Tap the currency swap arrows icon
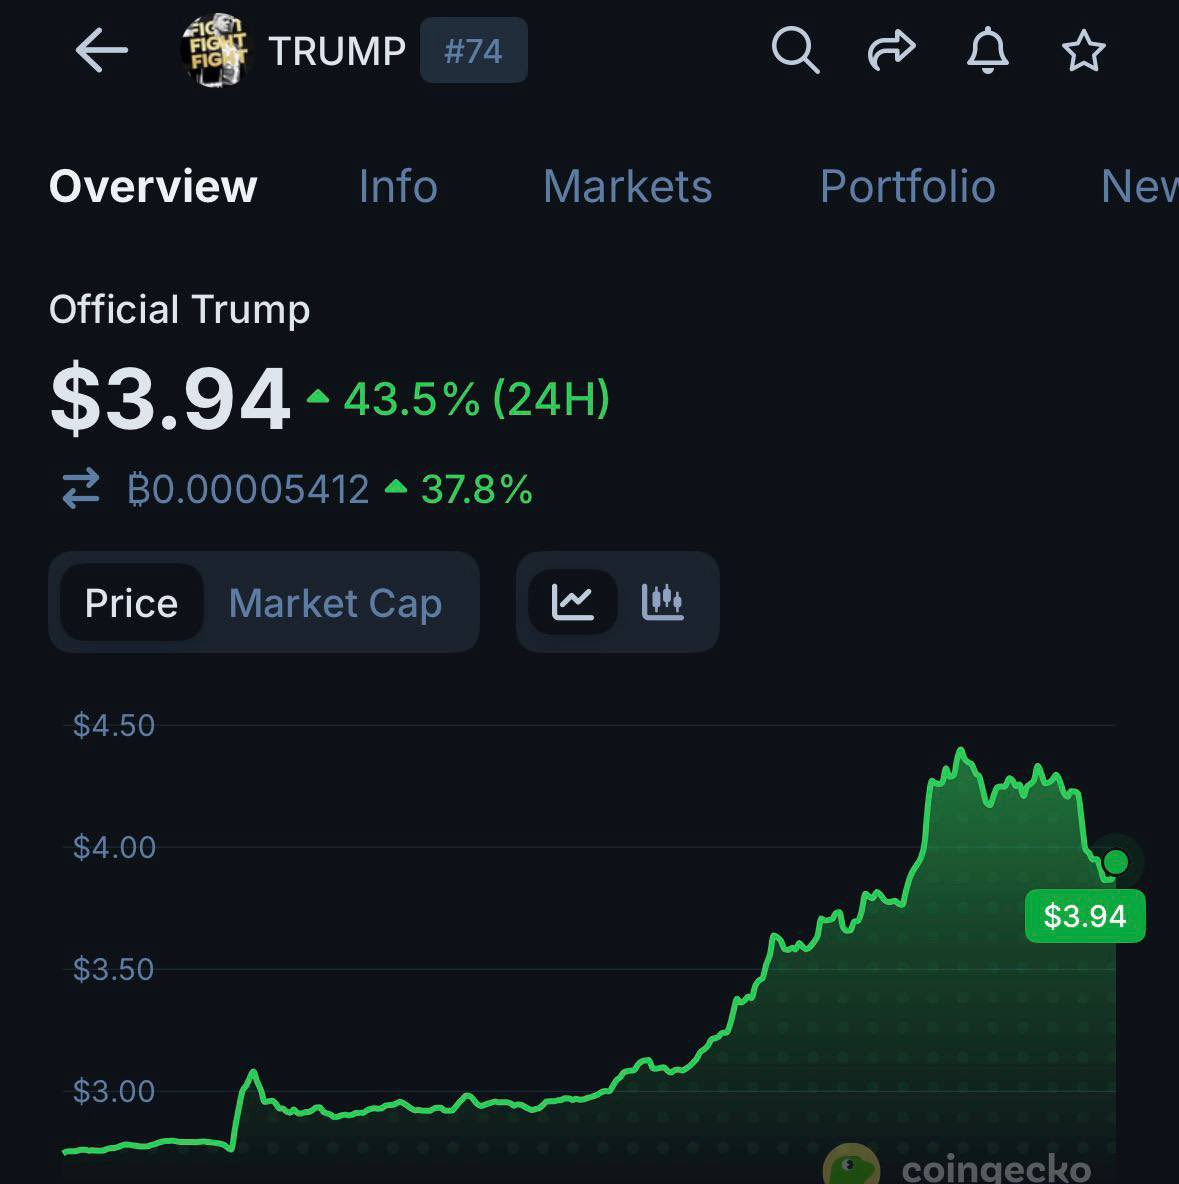Viewport: 1179px width, 1184px height. [81, 489]
